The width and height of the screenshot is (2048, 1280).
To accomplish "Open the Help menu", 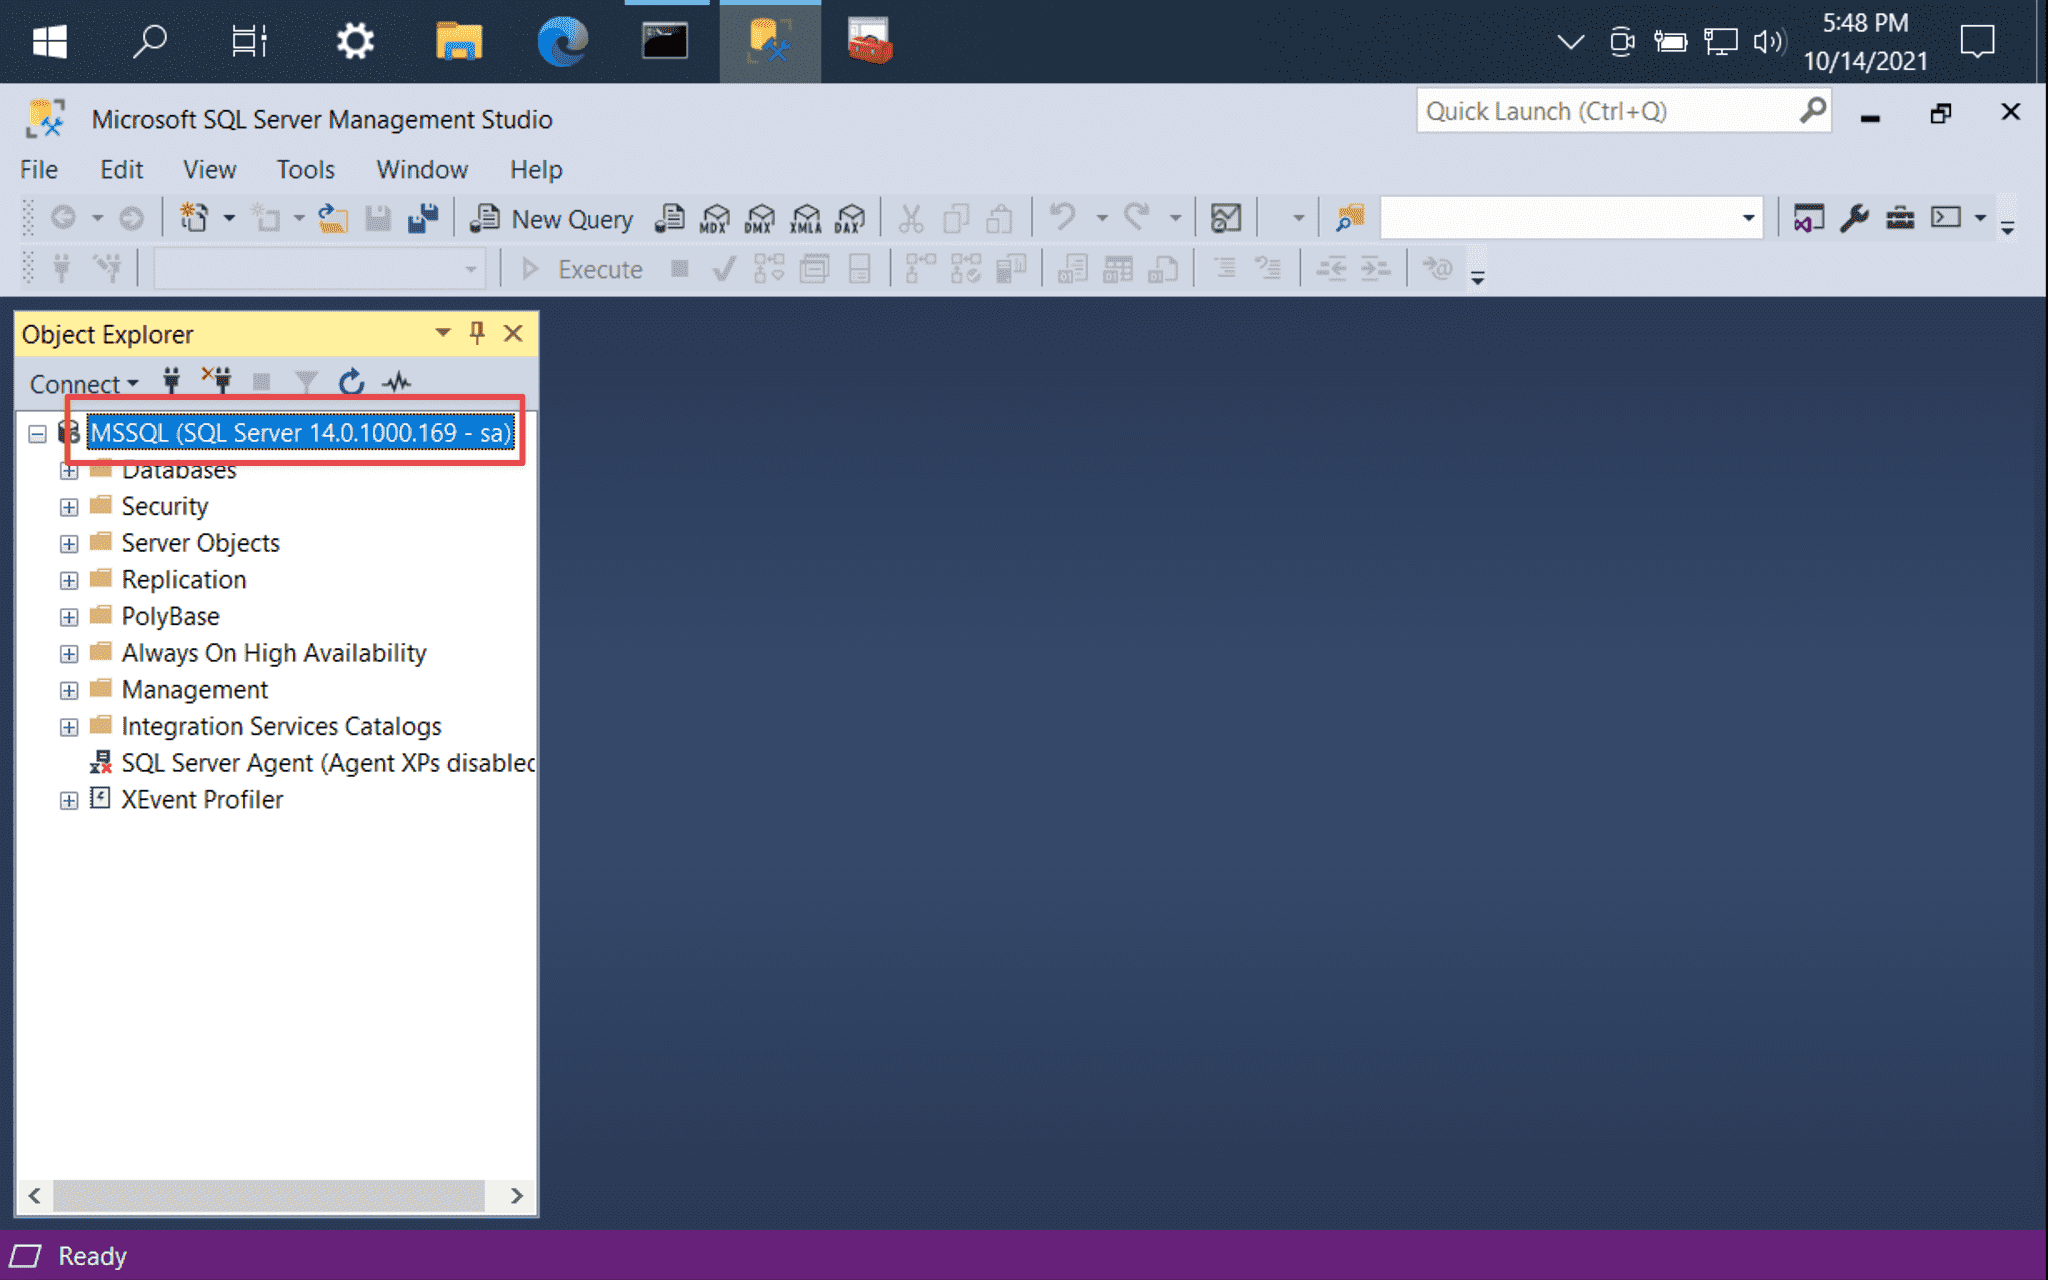I will (536, 169).
